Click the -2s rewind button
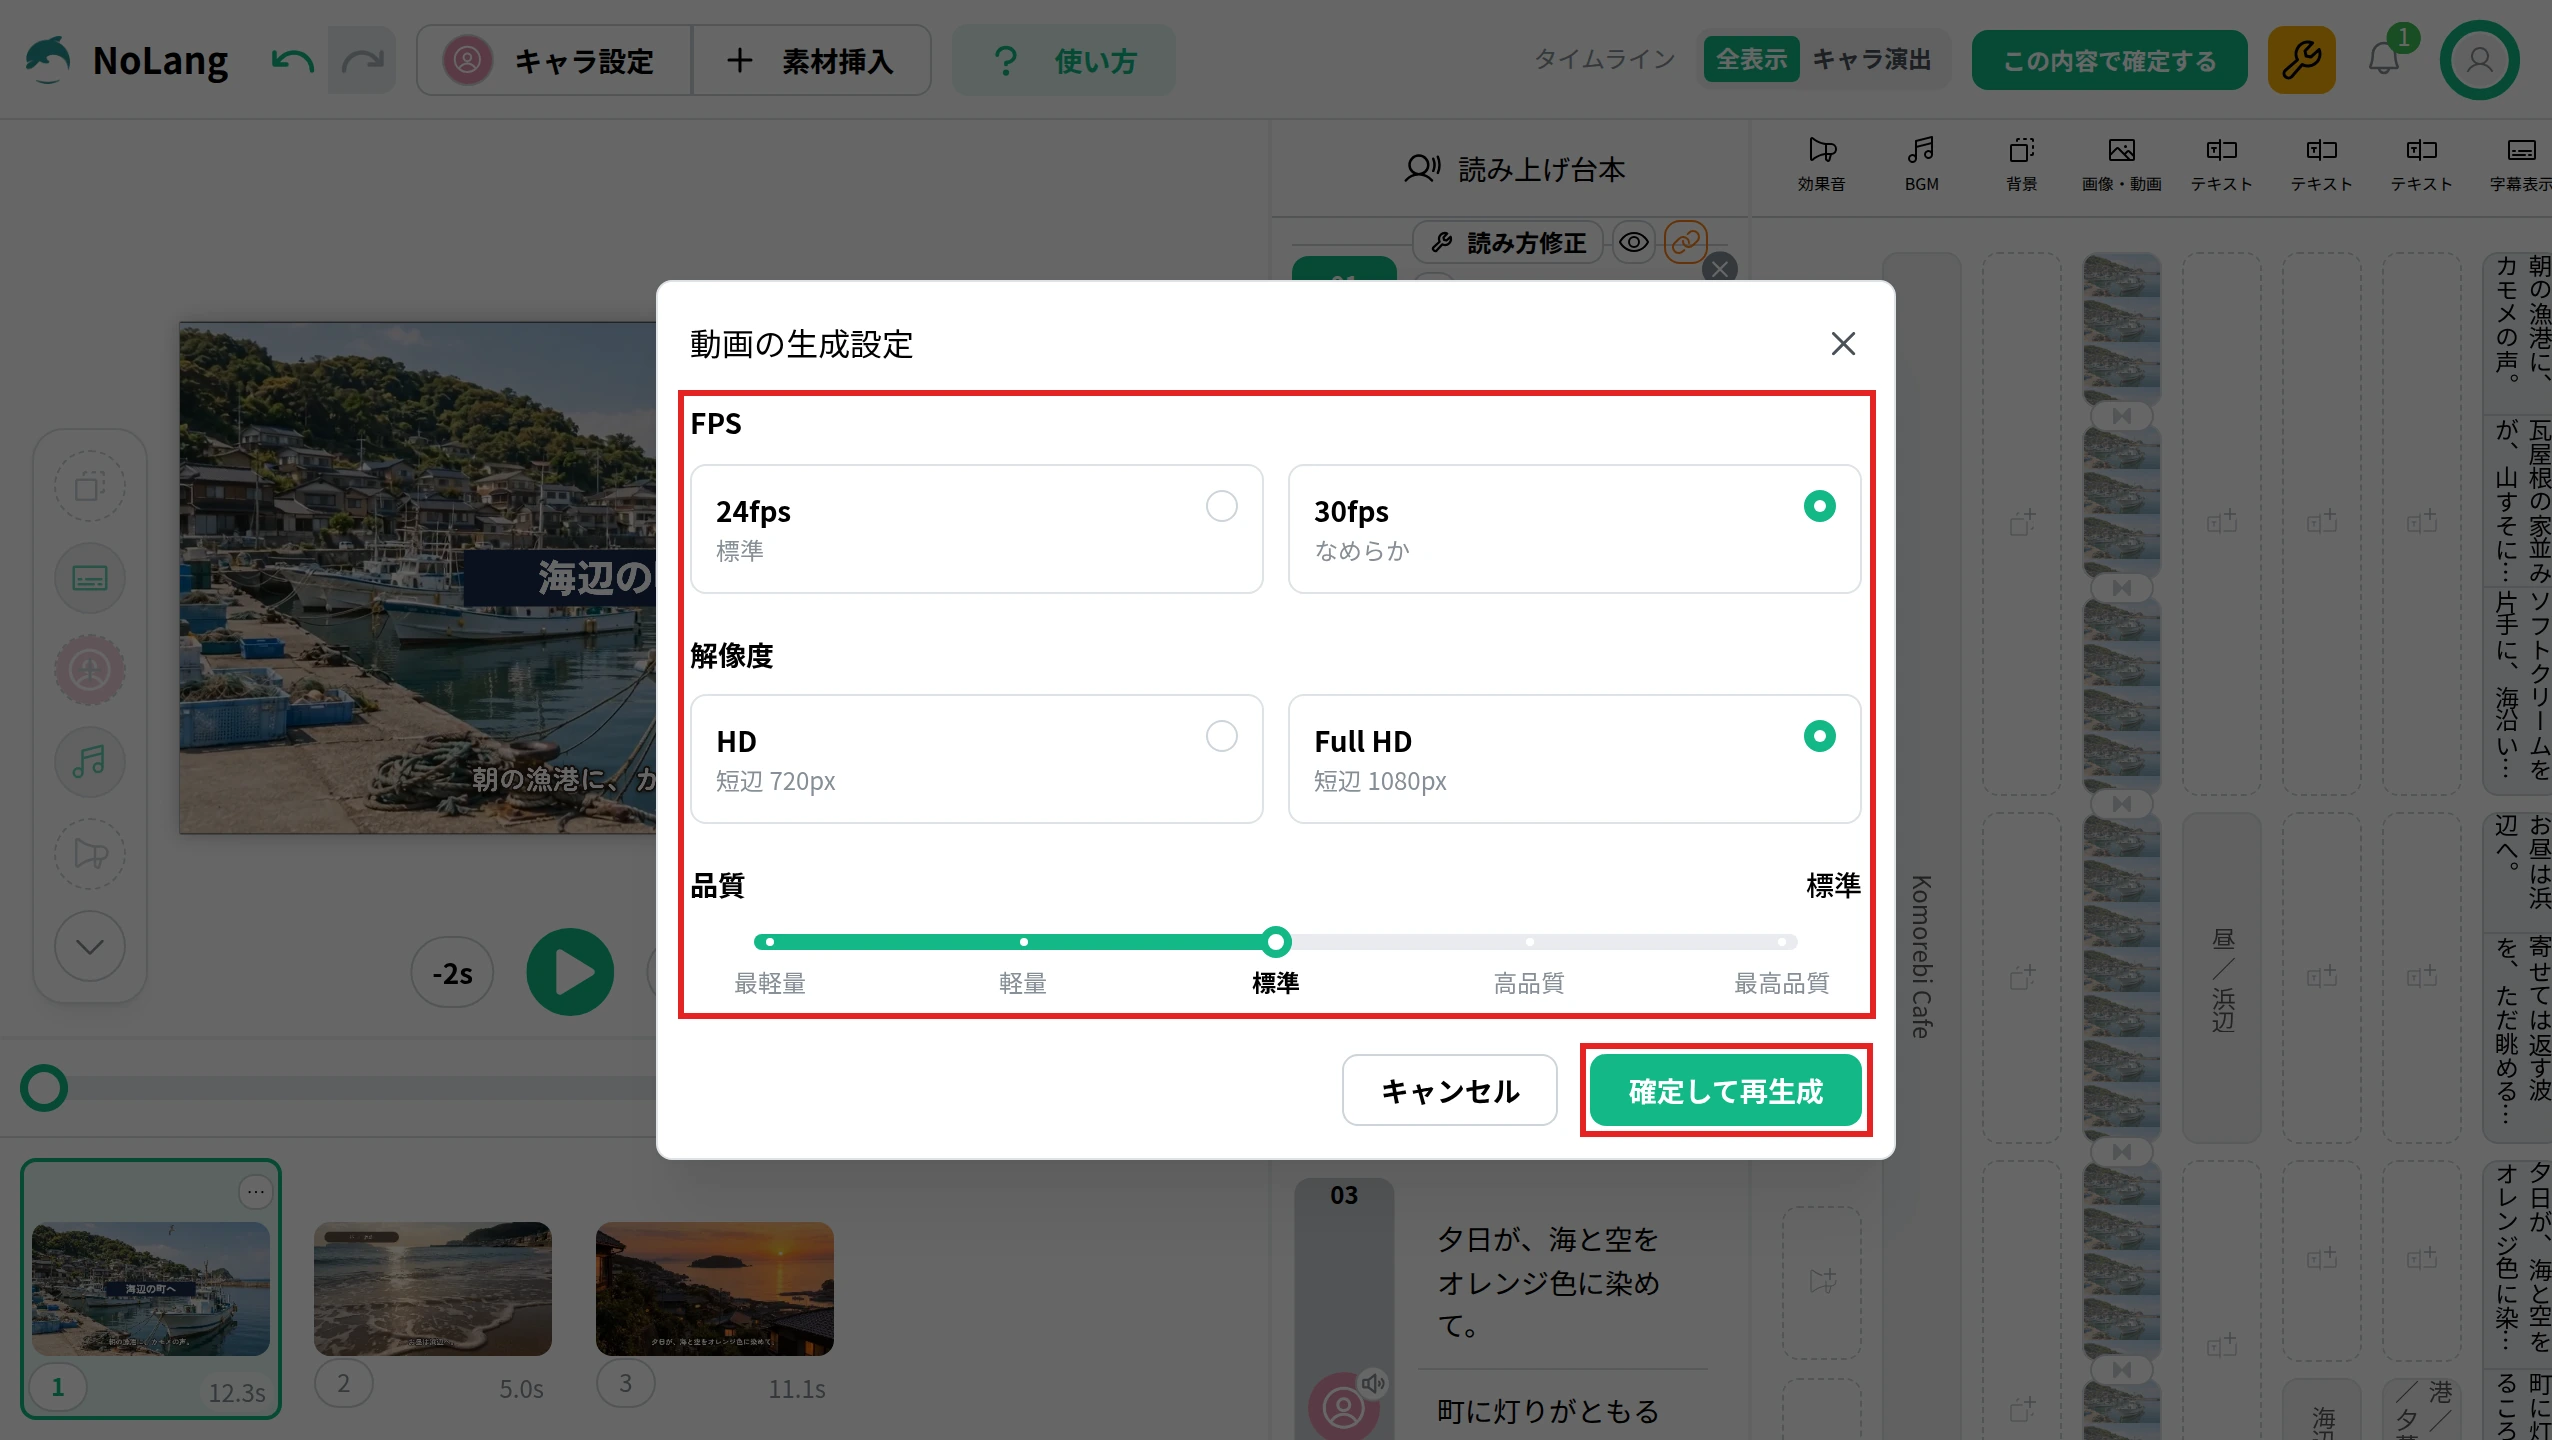Viewport: 2560px width, 1440px height. (x=452, y=973)
